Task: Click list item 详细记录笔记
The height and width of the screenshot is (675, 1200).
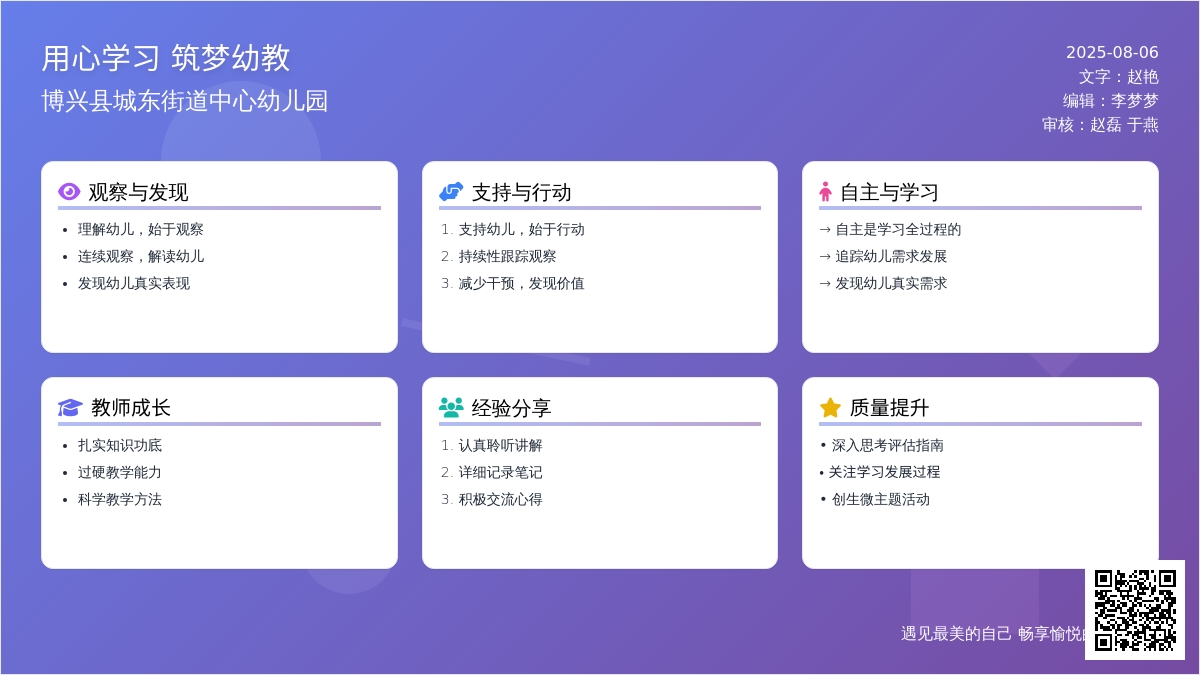Action: (x=500, y=472)
